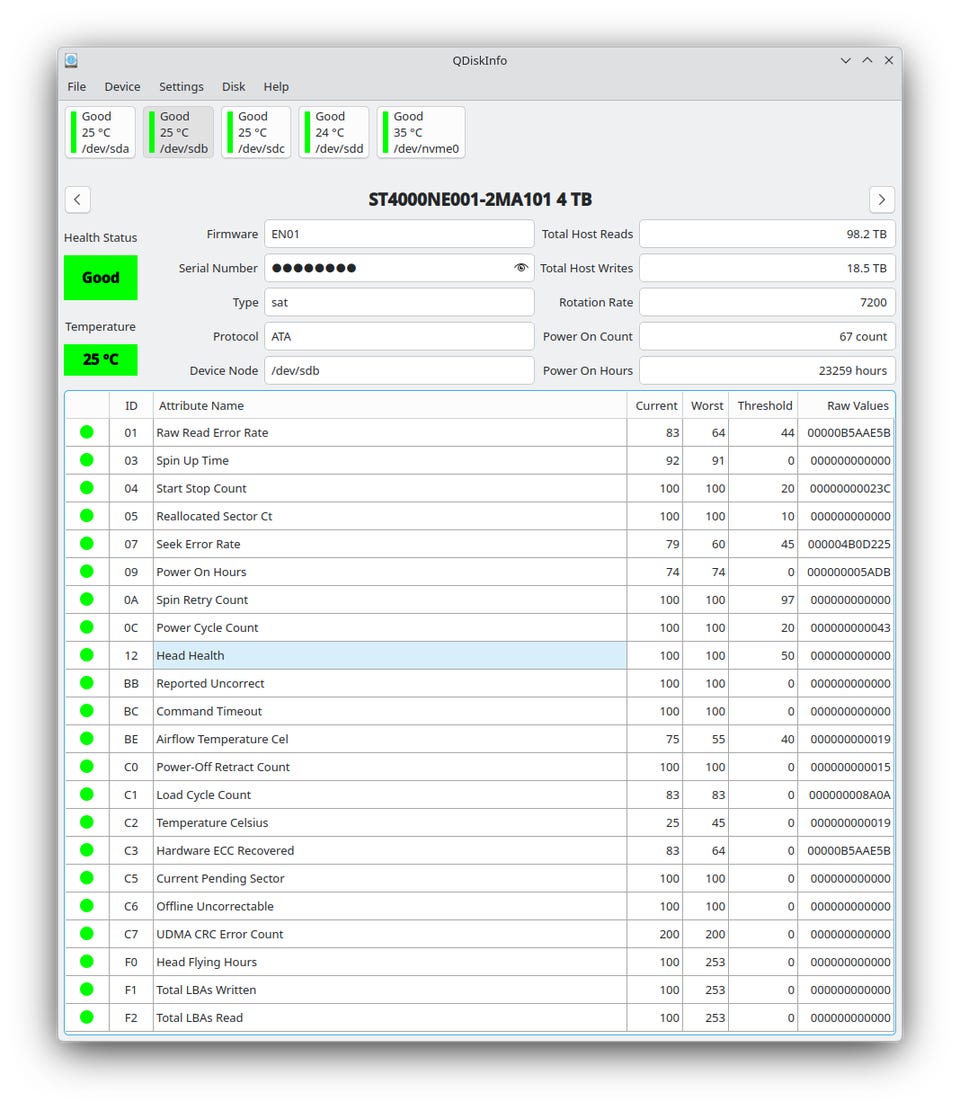The image size is (960, 1110).
Task: Click green status dot for Head Flying Hours
Action: point(86,961)
